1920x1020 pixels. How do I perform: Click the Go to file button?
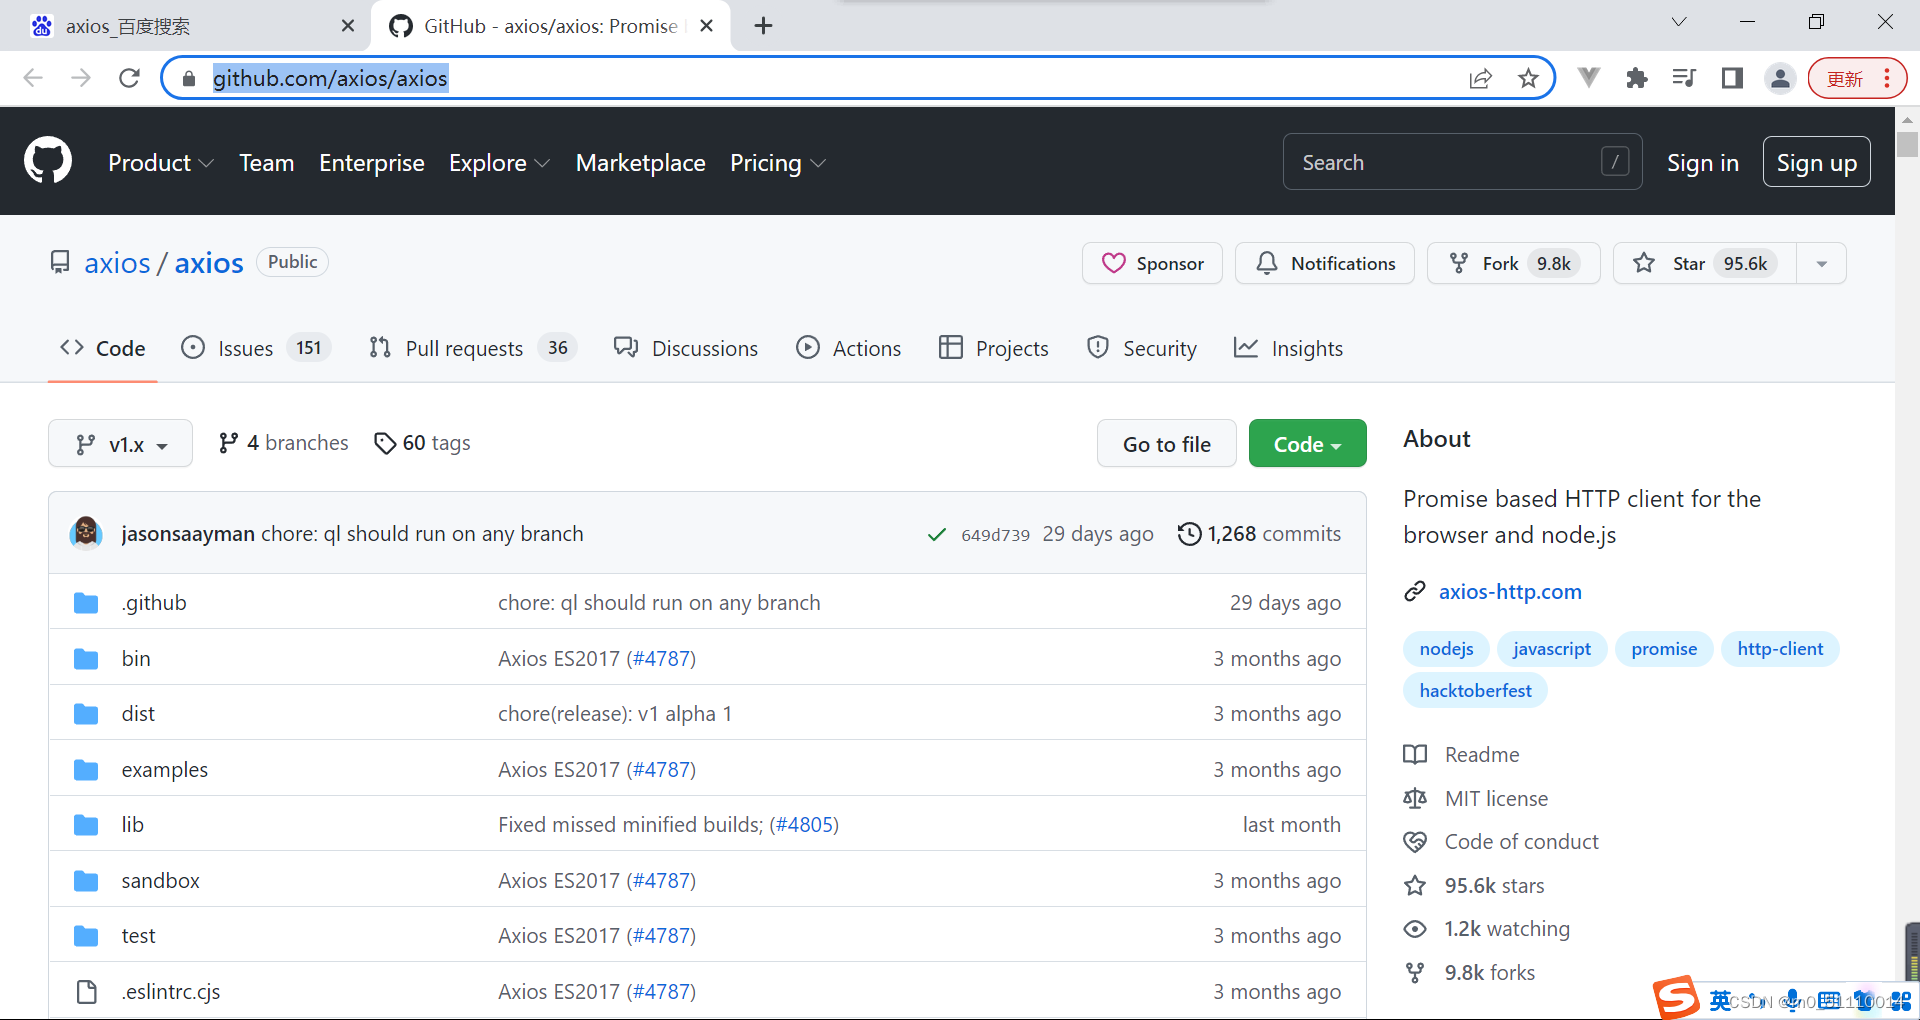[1167, 443]
